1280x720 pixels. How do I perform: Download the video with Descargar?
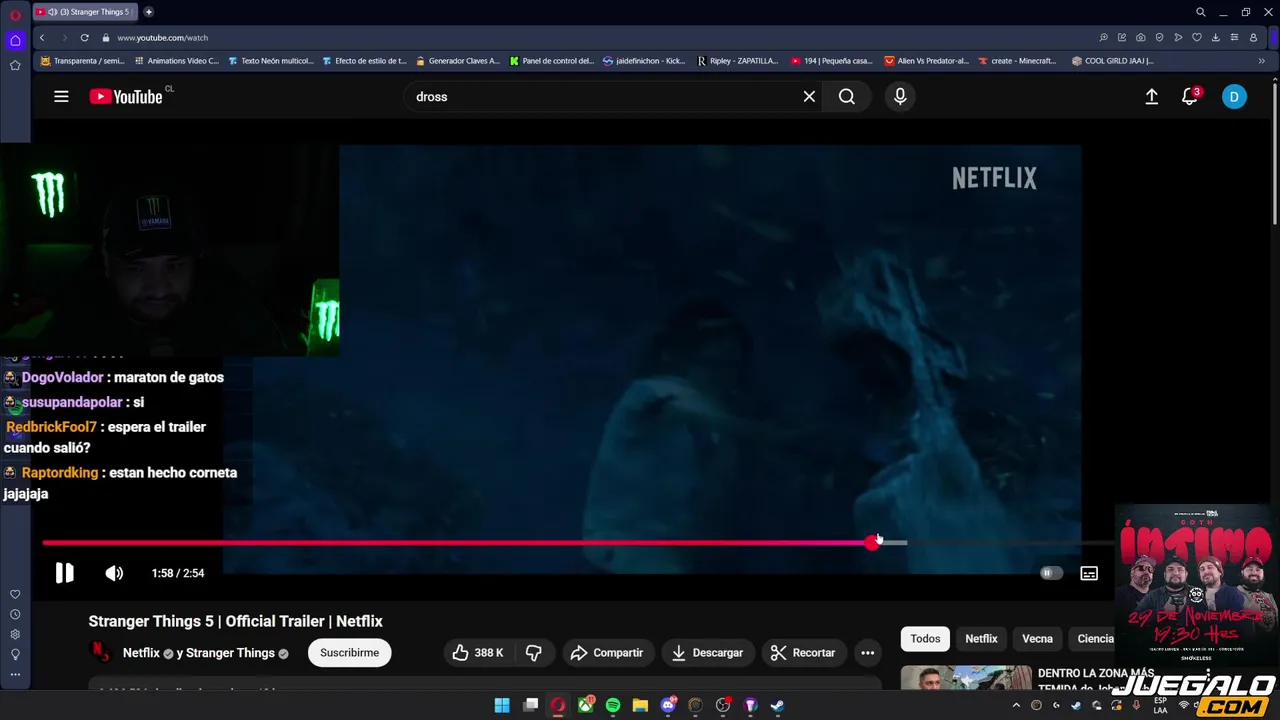click(x=707, y=653)
